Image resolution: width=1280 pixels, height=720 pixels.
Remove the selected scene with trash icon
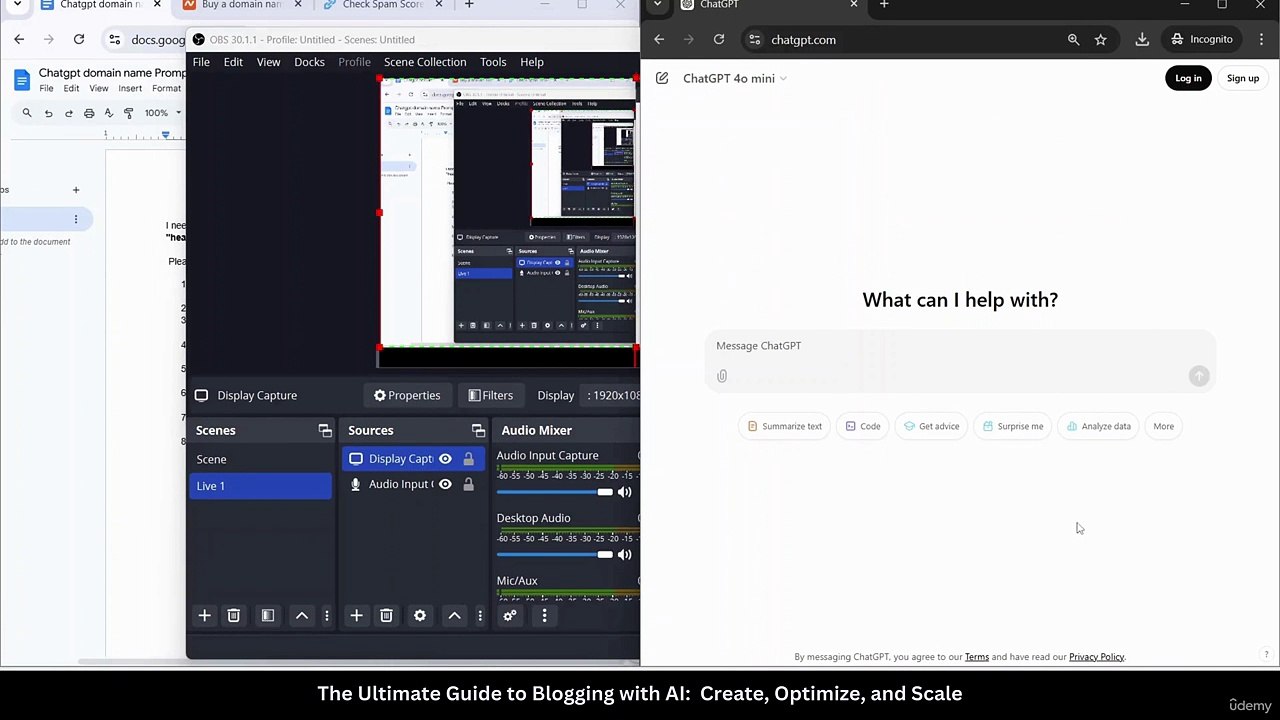coord(233,616)
